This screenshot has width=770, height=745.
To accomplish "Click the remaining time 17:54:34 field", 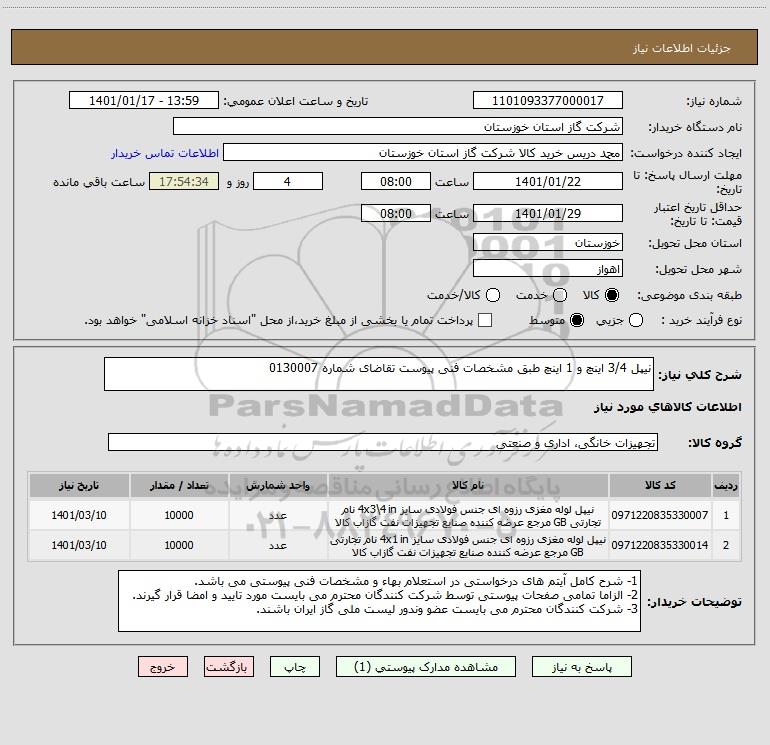I will tap(184, 182).
